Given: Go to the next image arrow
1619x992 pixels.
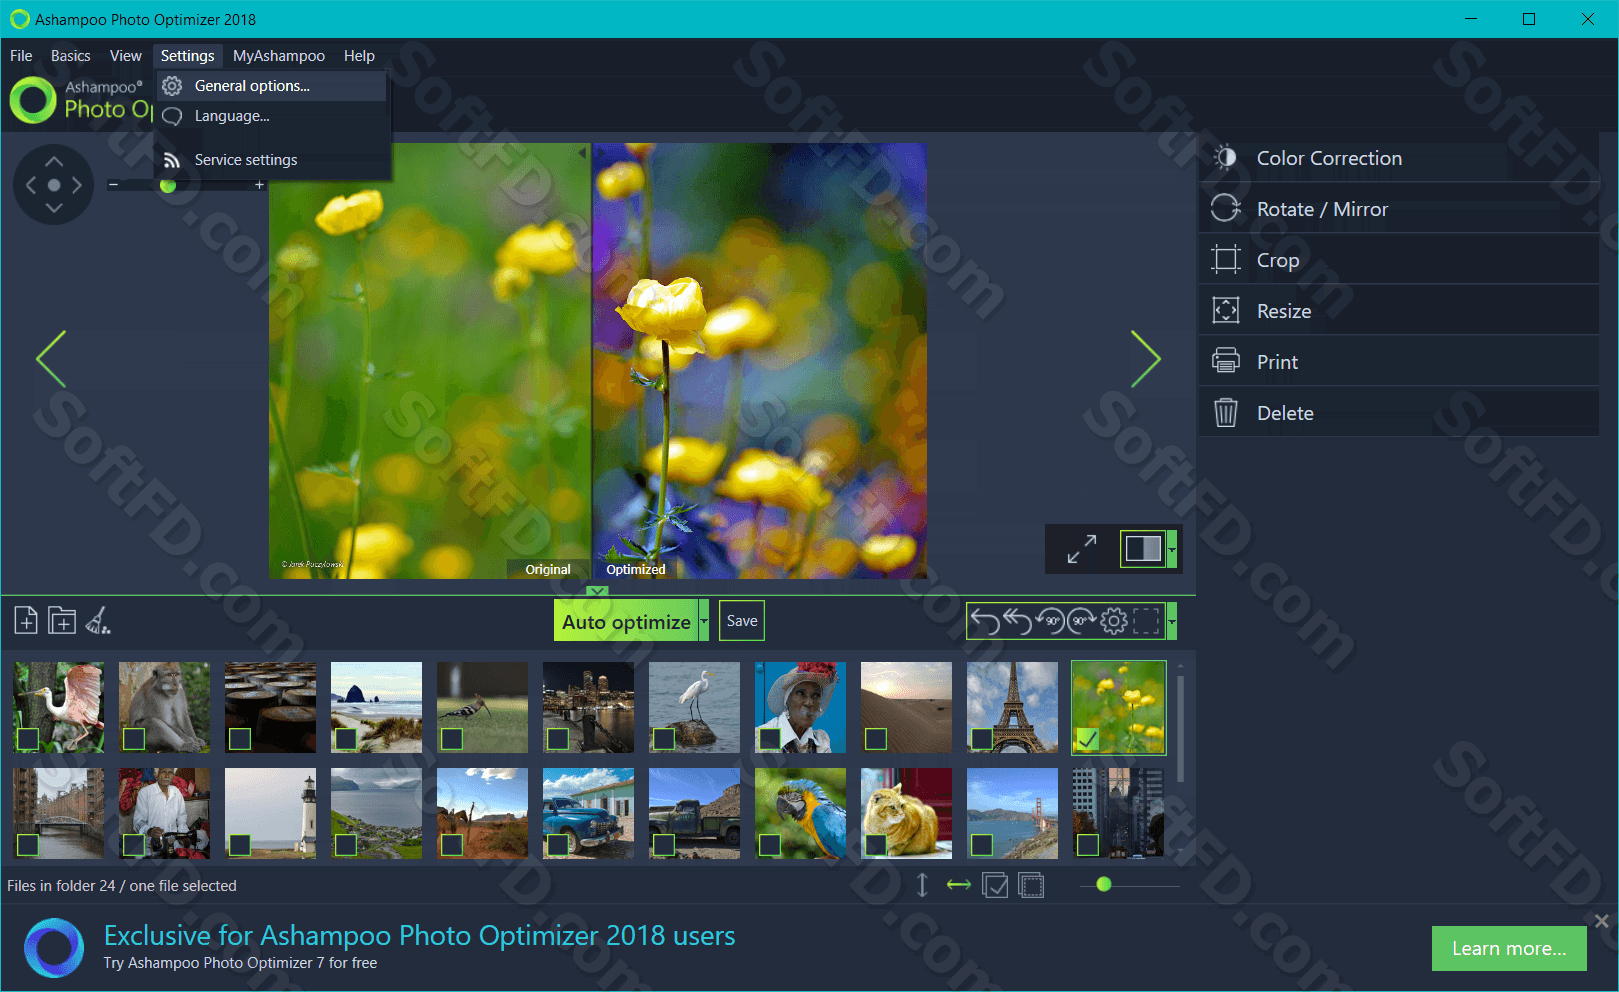Looking at the screenshot, I should (1146, 359).
